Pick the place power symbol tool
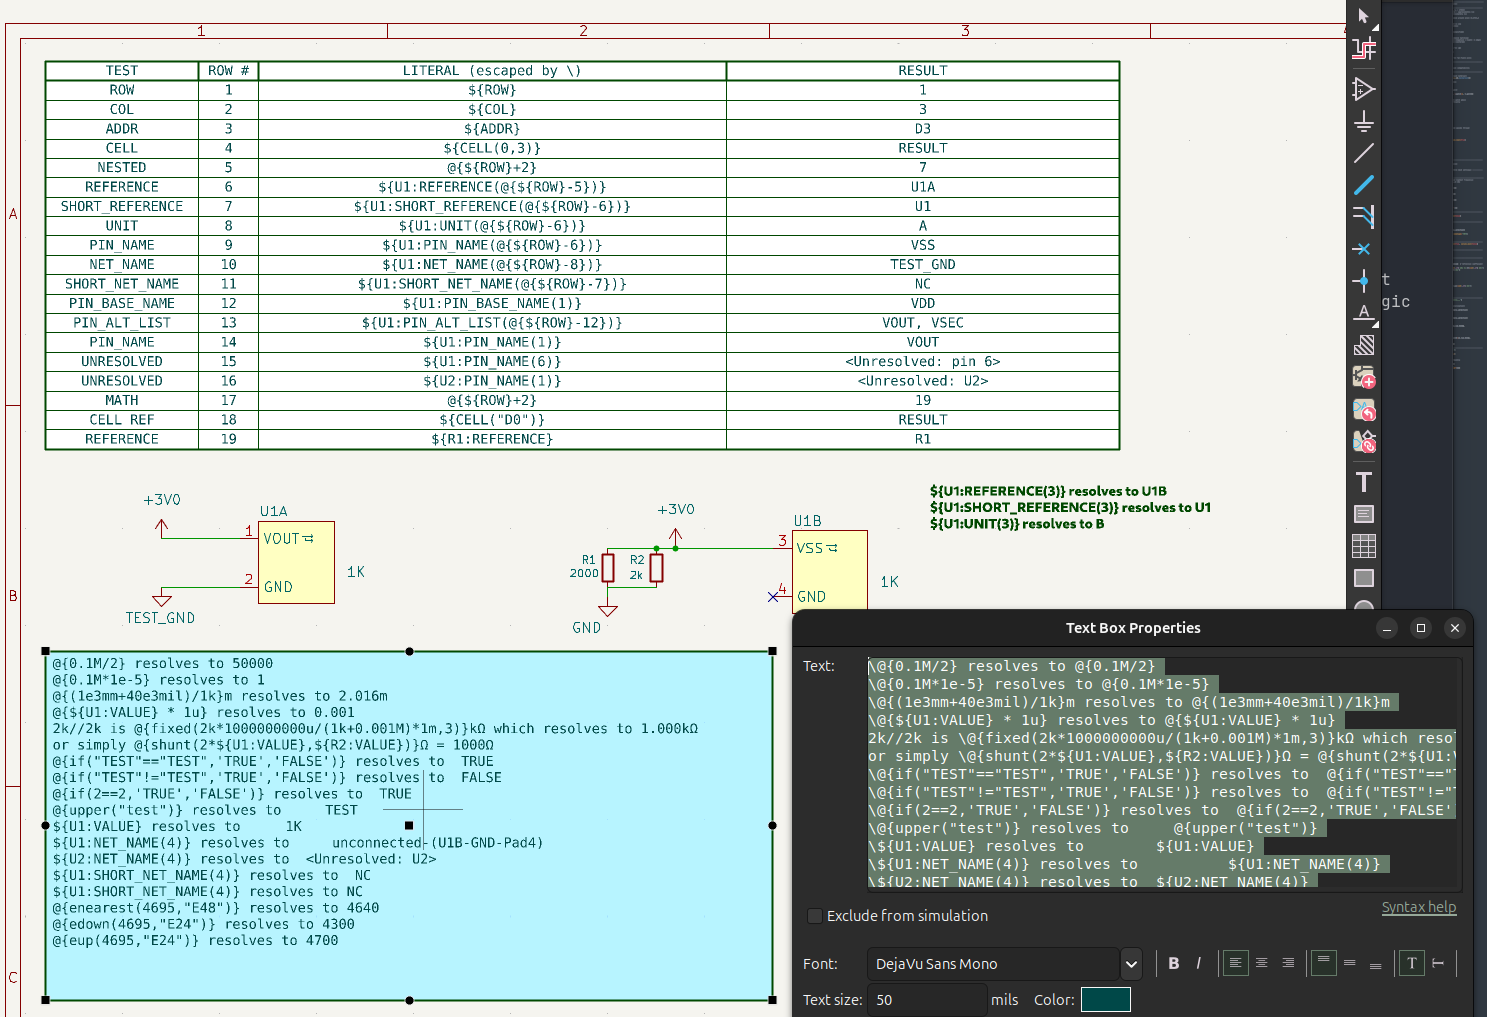This screenshot has height=1017, width=1487. 1363,121
